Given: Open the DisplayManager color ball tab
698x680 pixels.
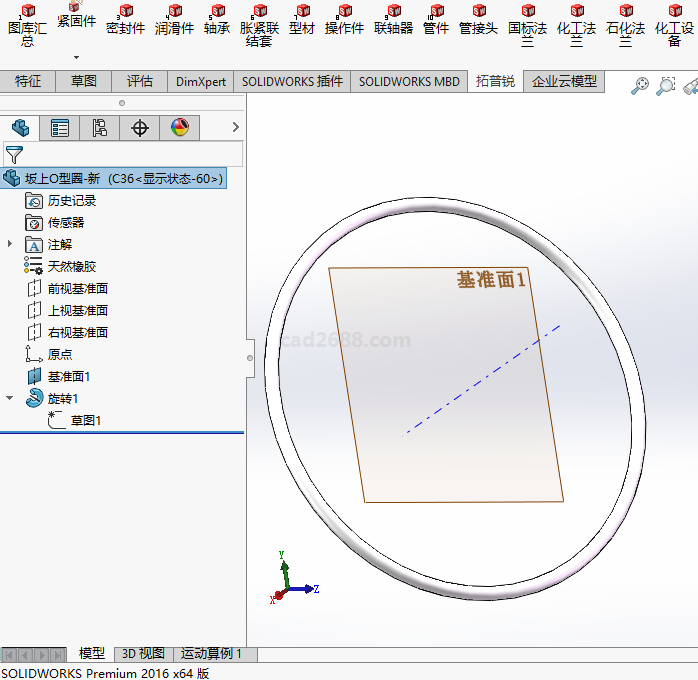Looking at the screenshot, I should [x=180, y=127].
